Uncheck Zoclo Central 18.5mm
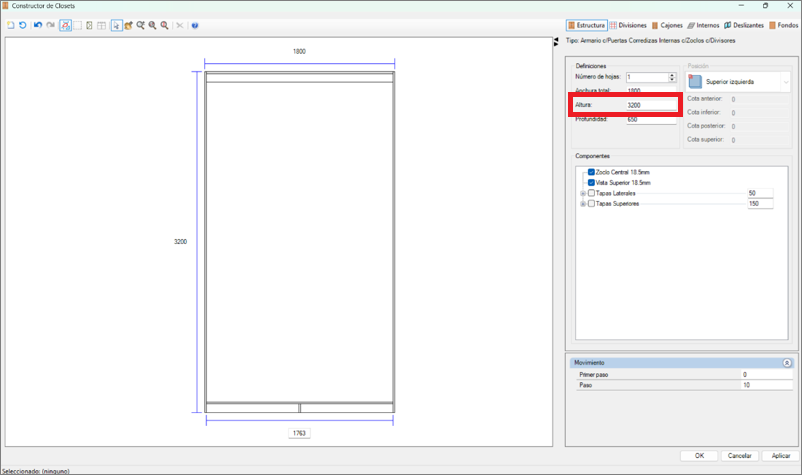Viewport: 802px width, 475px height. point(591,172)
